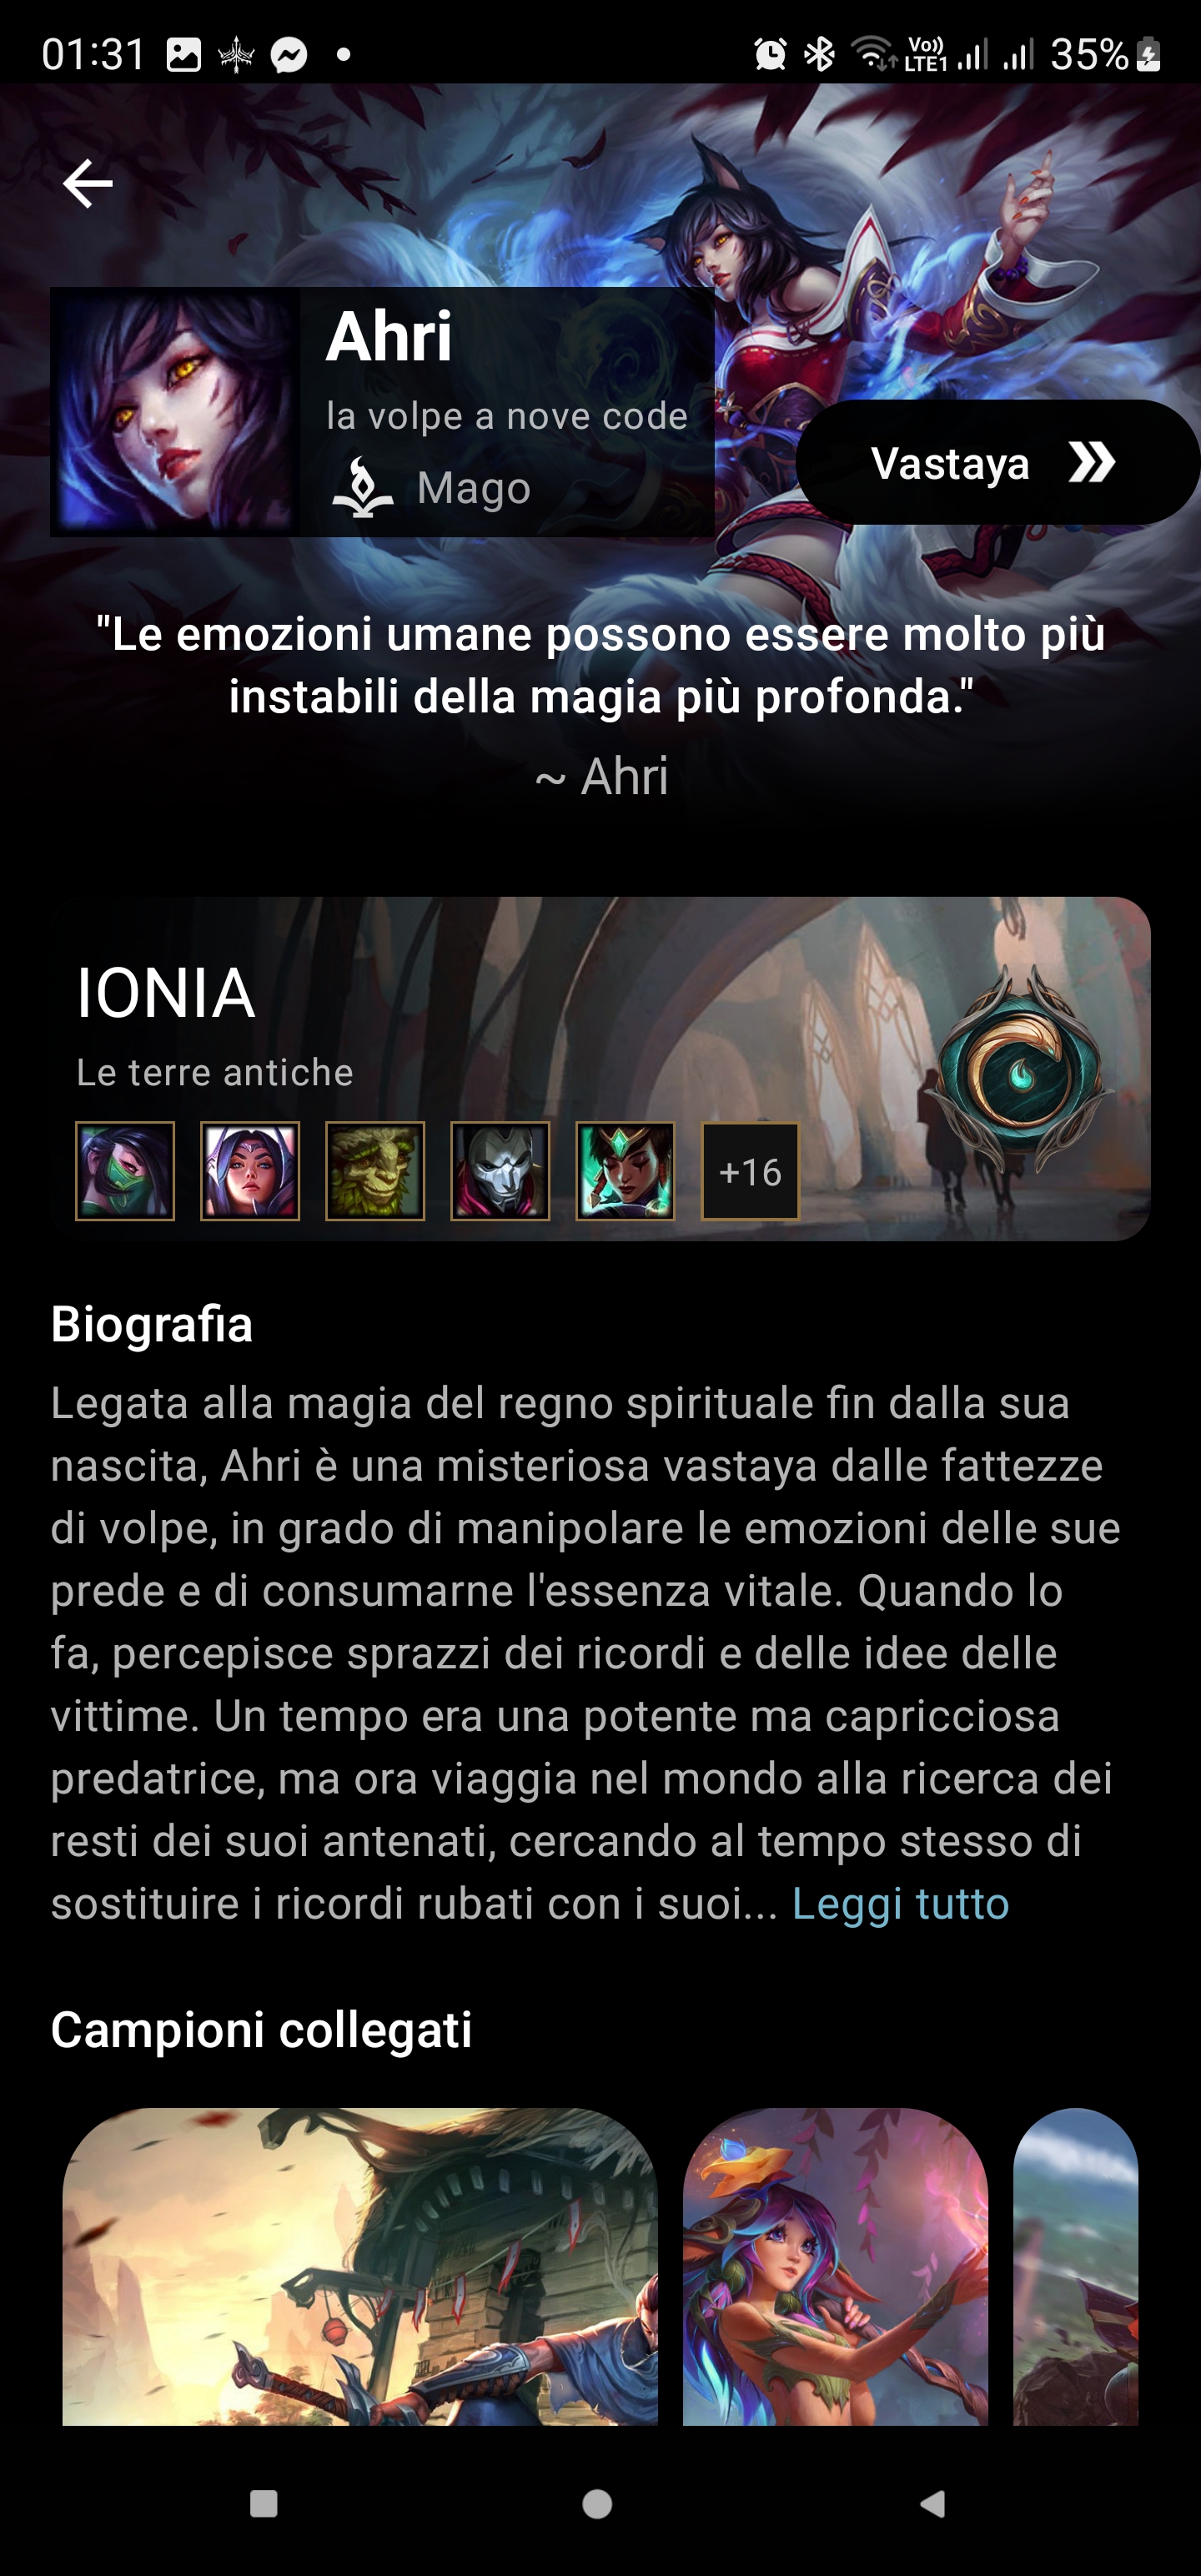Click Leggi tutto to expand biography

pyautogui.click(x=901, y=1903)
